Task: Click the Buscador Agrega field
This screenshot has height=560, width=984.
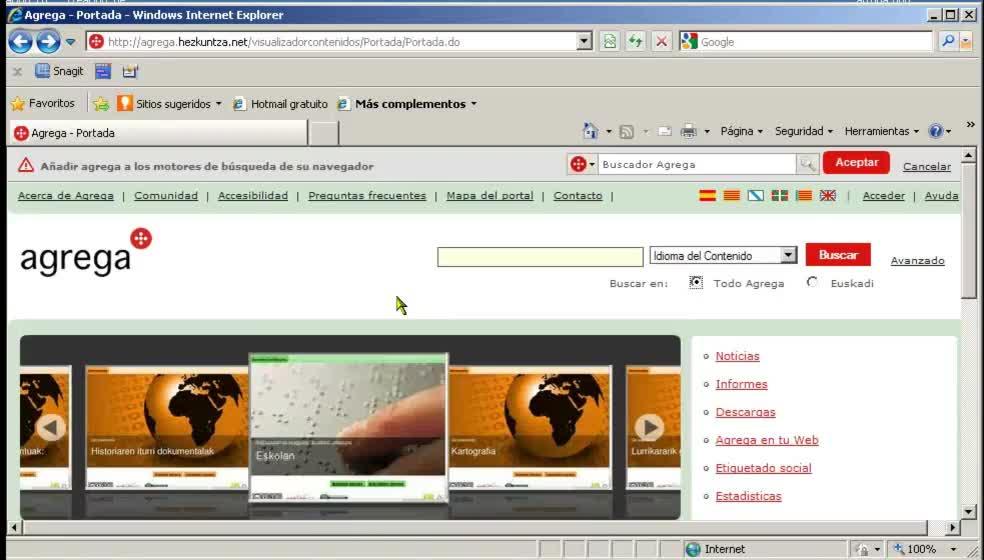Action: pos(697,164)
